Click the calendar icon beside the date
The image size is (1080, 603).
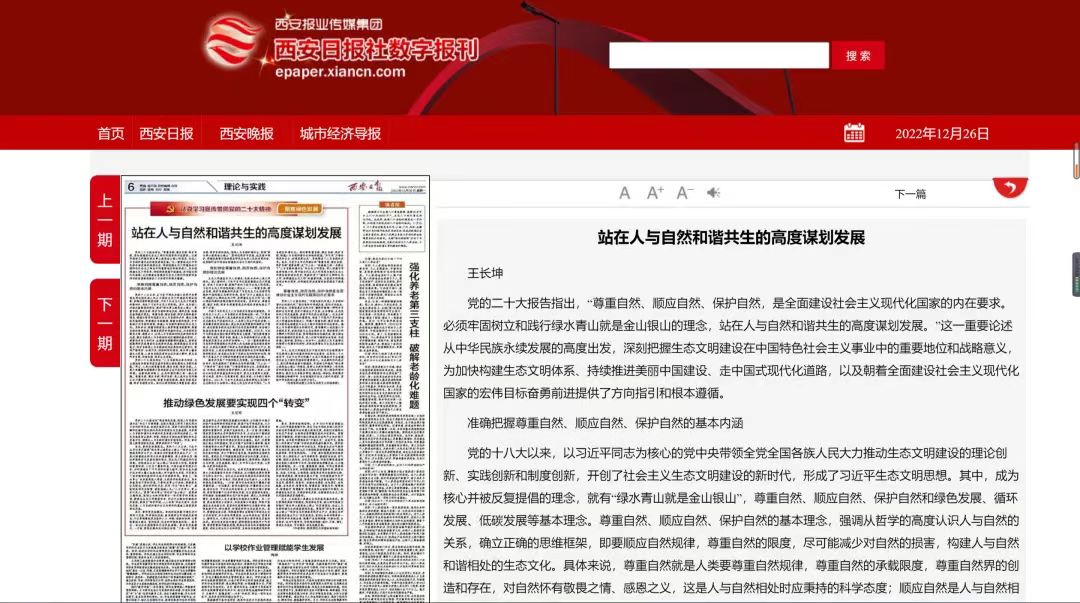pyautogui.click(x=854, y=133)
